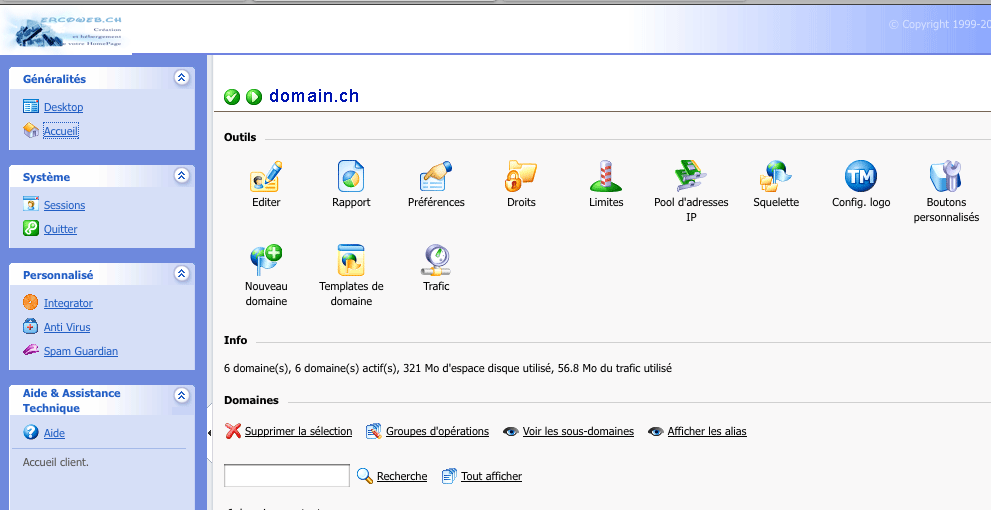Screen dimensions: 991x510
Task: Click the Préférences icon
Action: pyautogui.click(x=436, y=176)
